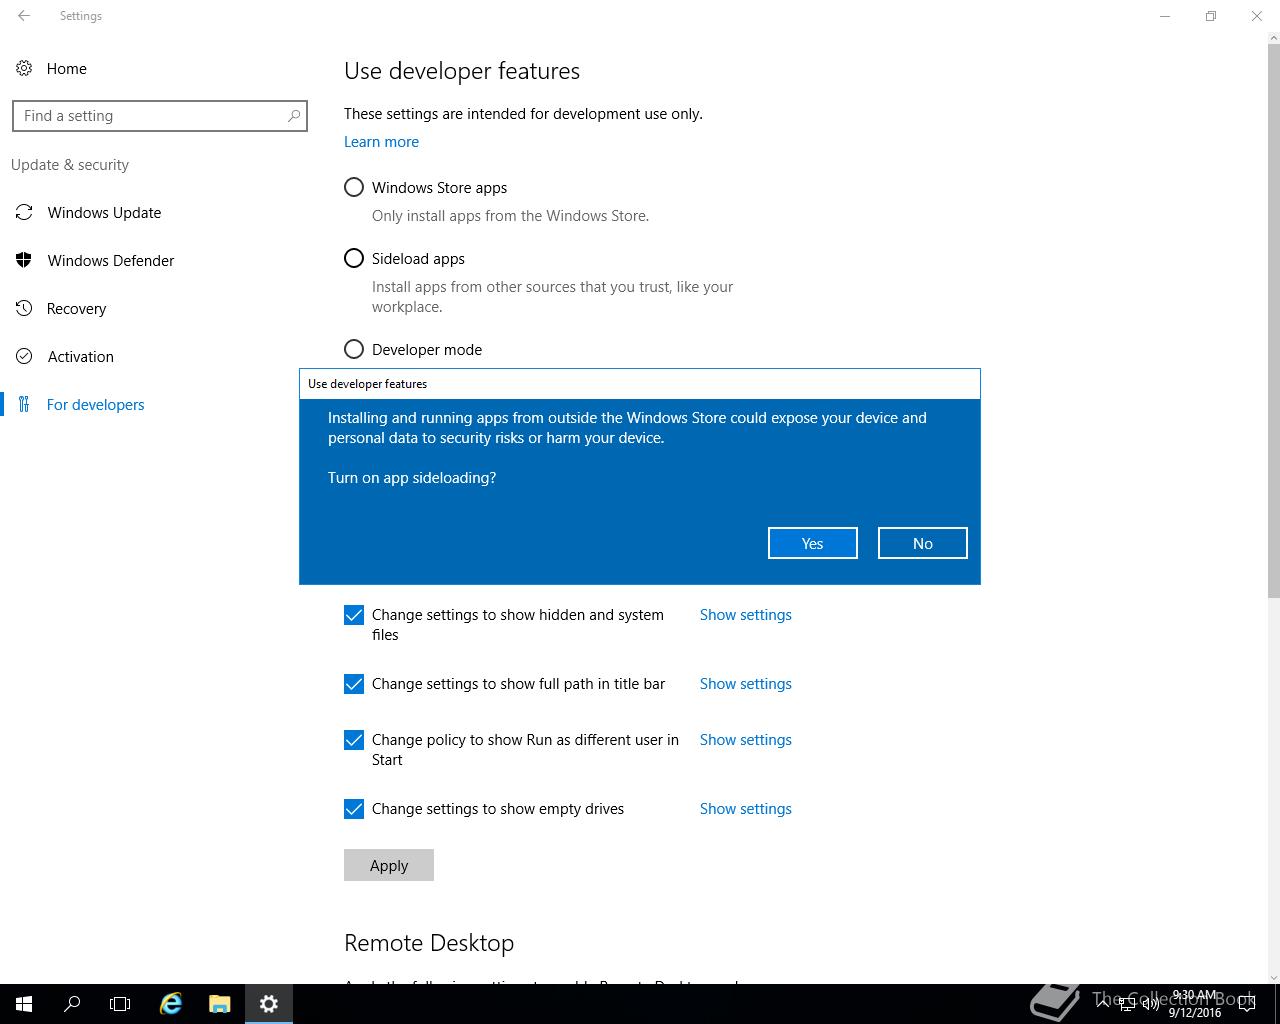
Task: Show settings for full path in title bar
Action: pyautogui.click(x=746, y=684)
